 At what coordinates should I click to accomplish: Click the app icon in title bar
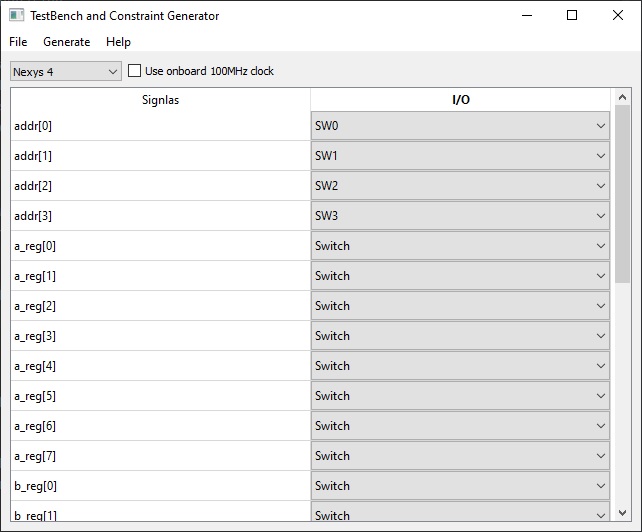click(x=16, y=16)
